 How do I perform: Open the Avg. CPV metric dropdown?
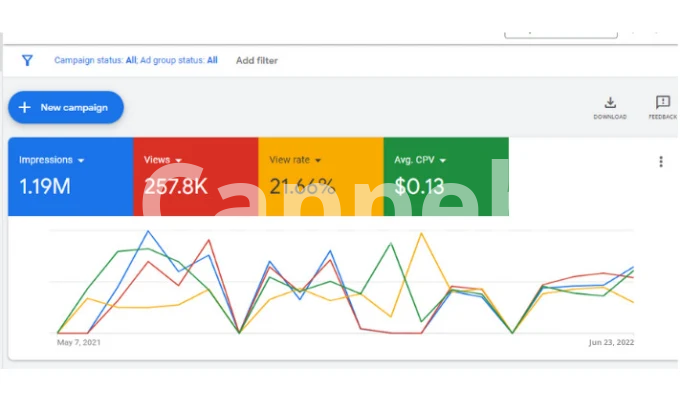click(442, 160)
